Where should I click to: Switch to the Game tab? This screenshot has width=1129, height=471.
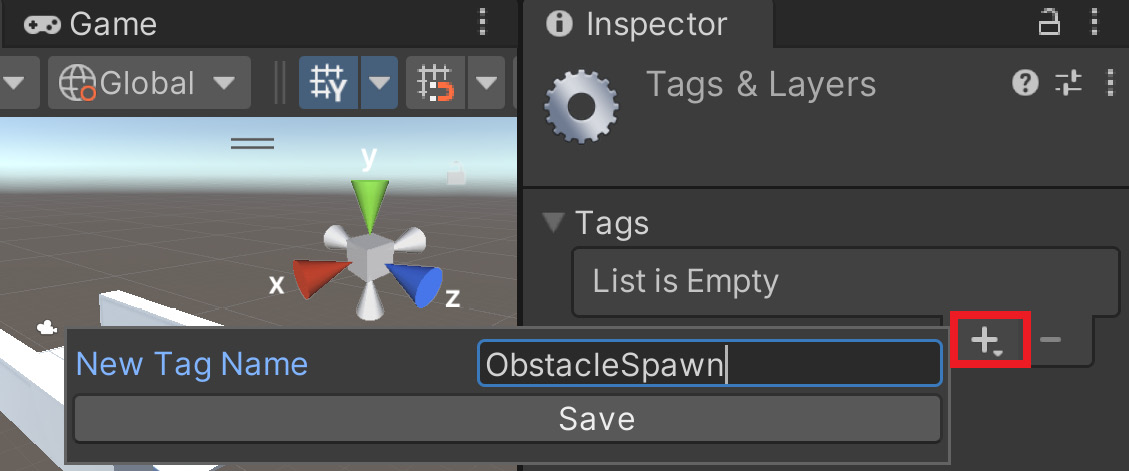click(x=91, y=24)
